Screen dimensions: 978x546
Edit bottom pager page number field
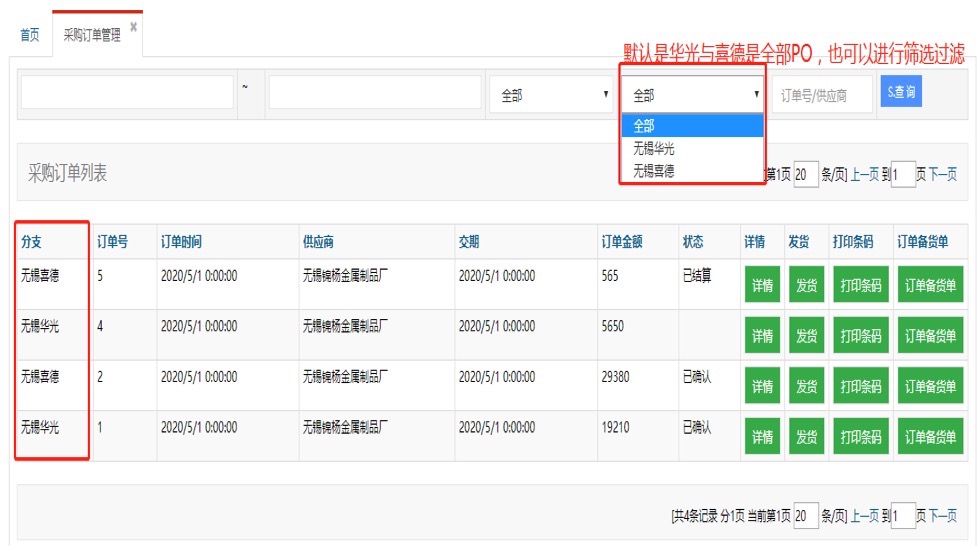point(903,515)
